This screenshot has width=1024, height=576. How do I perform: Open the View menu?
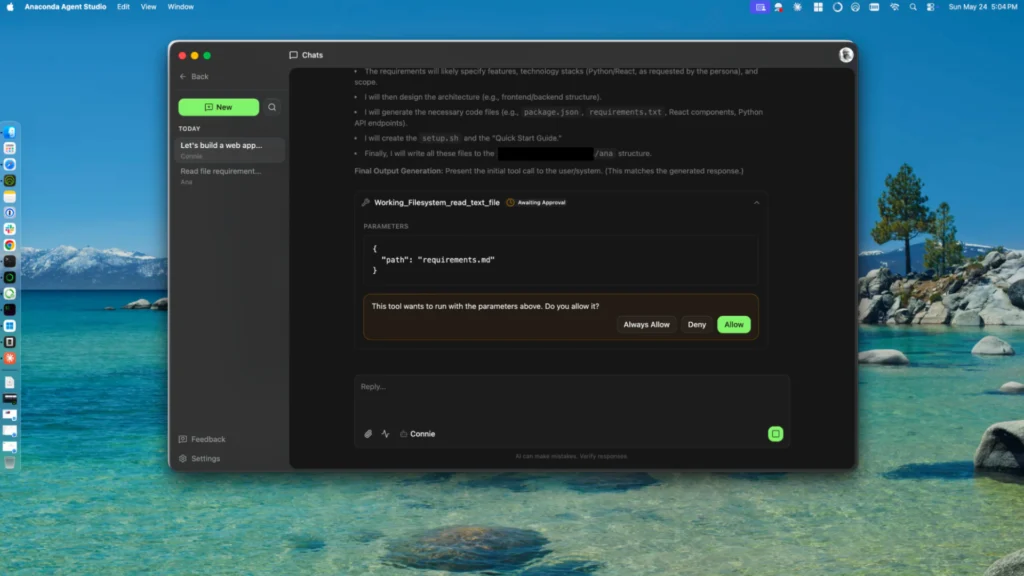pyautogui.click(x=148, y=7)
